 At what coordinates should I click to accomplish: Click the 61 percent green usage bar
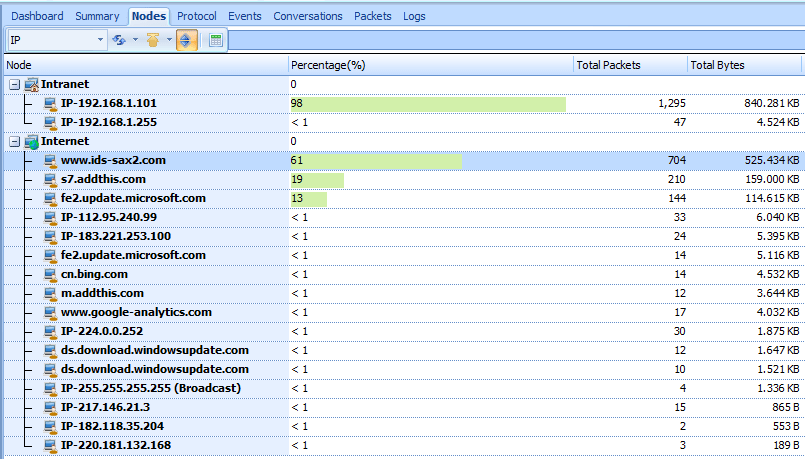coord(376,161)
